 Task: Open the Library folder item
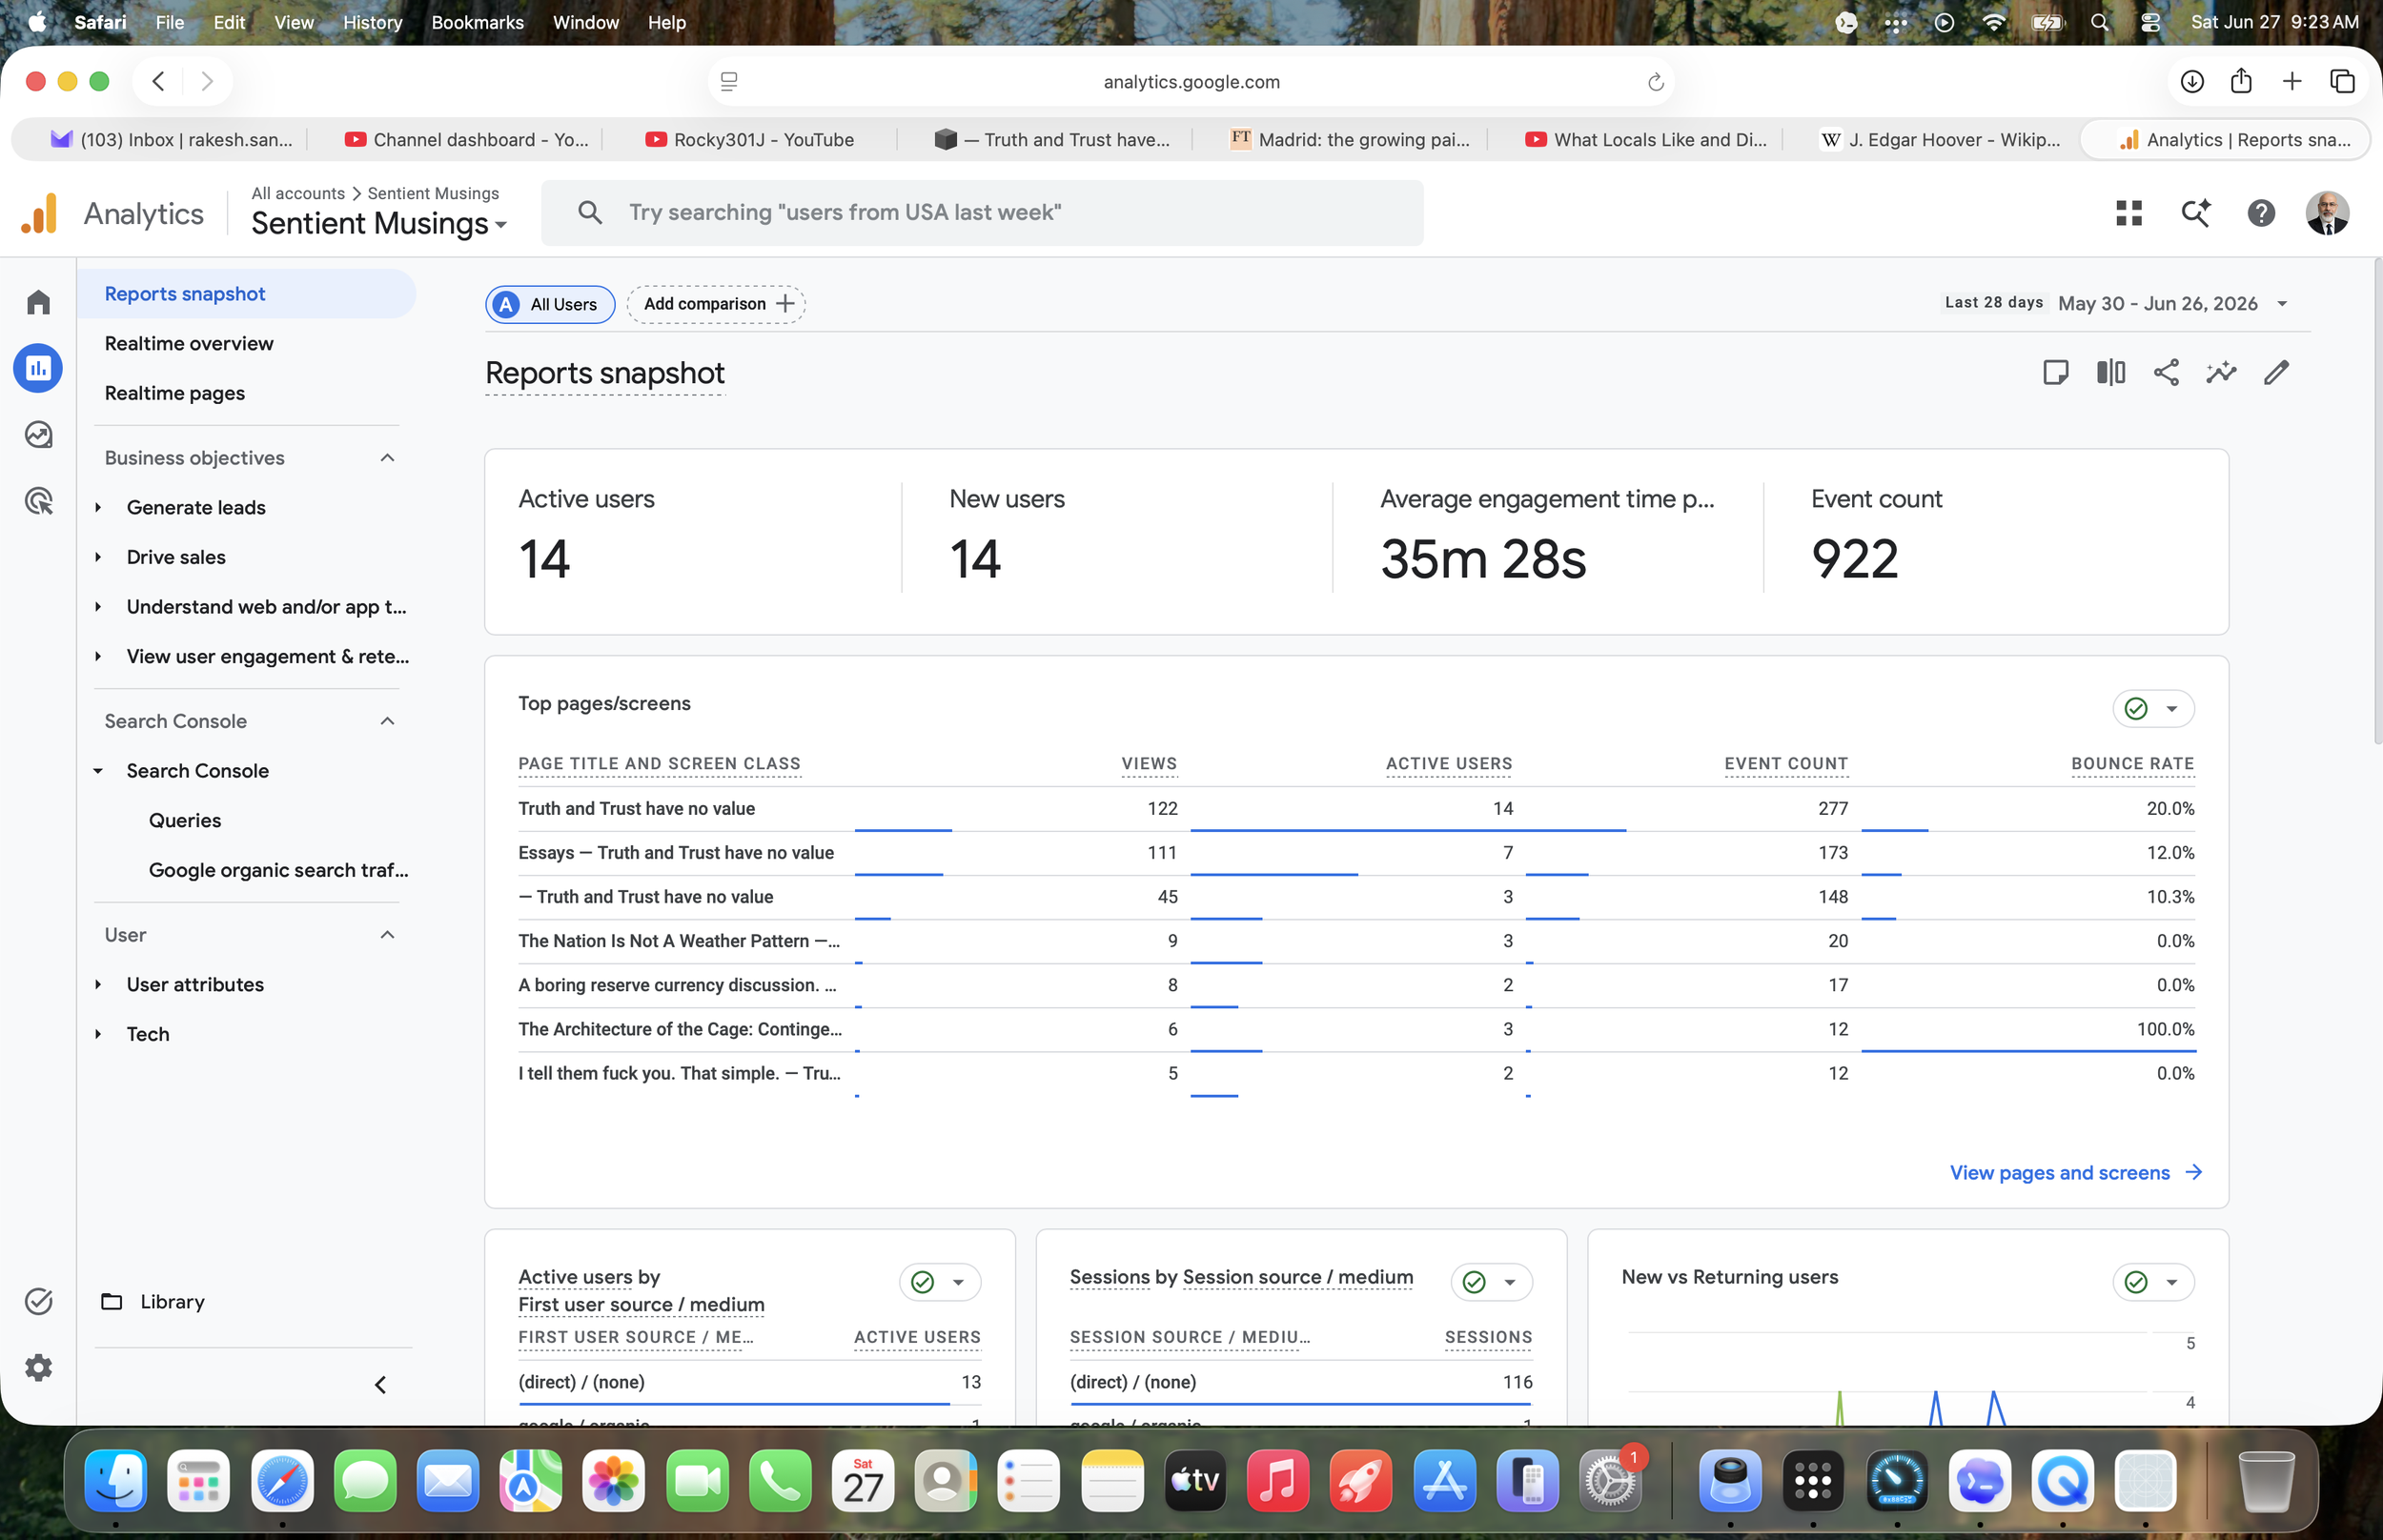tap(153, 1301)
